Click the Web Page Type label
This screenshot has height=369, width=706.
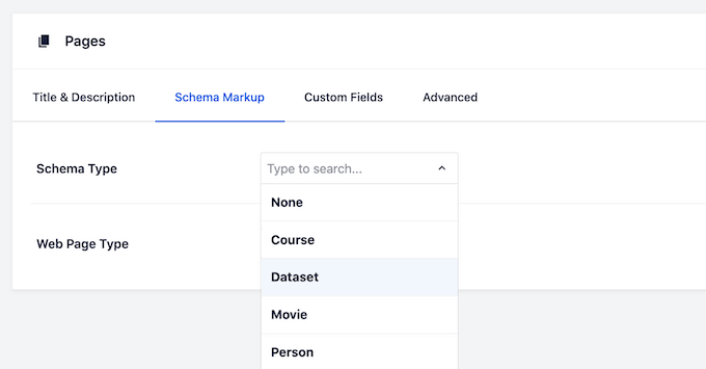click(x=82, y=244)
